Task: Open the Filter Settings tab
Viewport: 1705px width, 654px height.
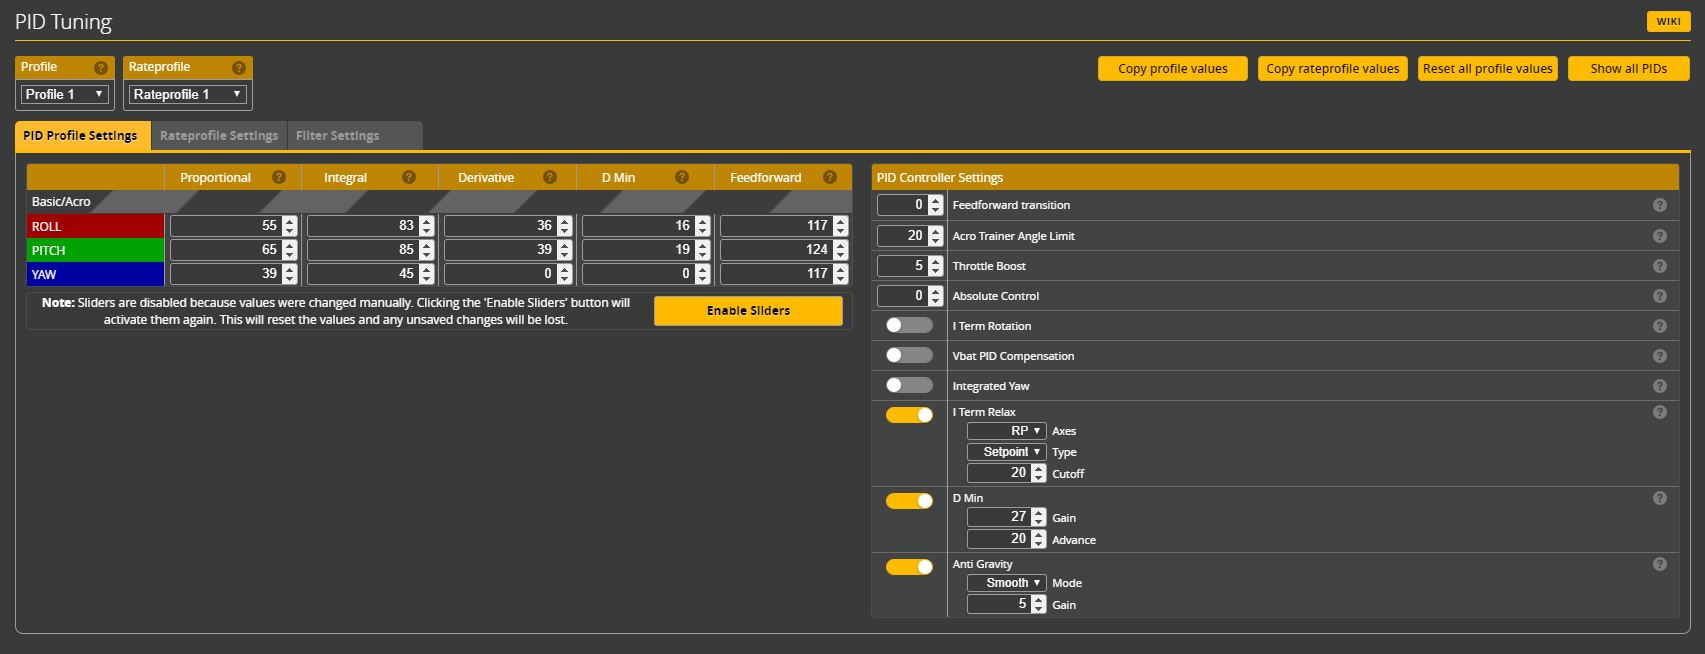Action: (x=338, y=136)
